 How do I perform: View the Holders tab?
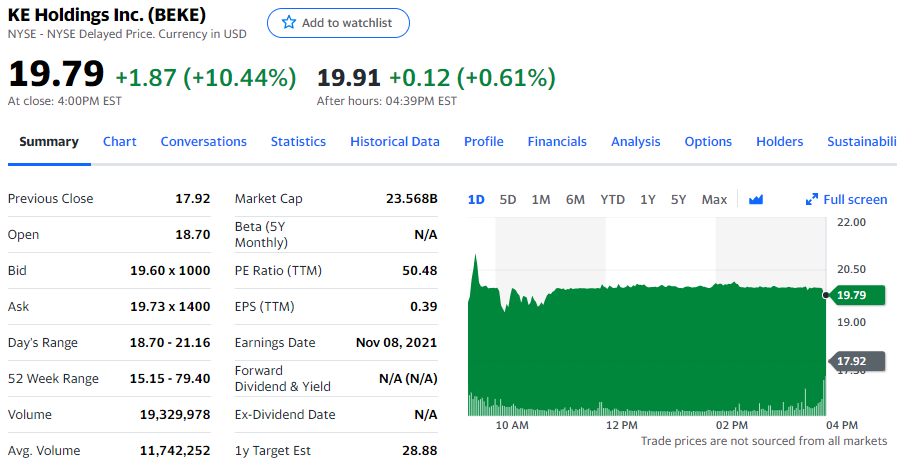click(780, 142)
